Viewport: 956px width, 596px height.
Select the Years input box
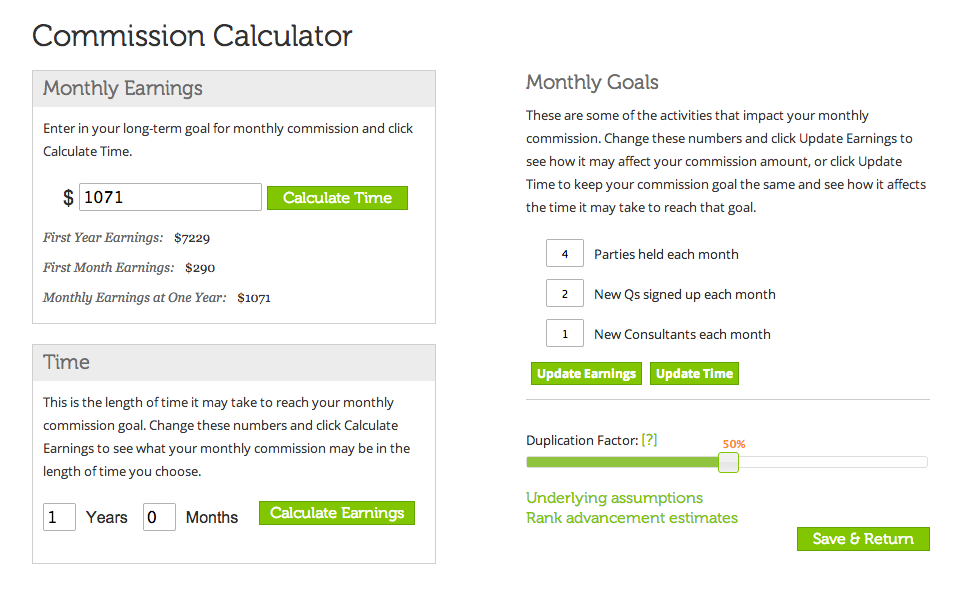click(x=59, y=517)
